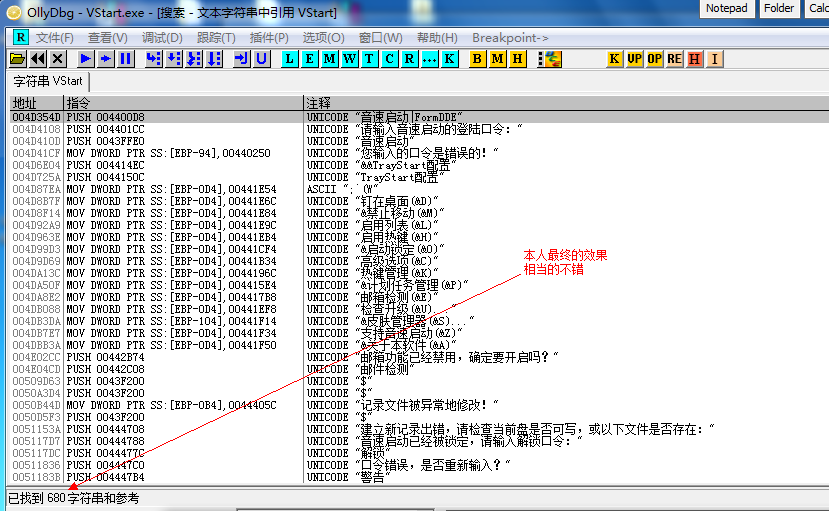The image size is (829, 511).
Task: Open Threads window with cyan T
Action: 369,59
